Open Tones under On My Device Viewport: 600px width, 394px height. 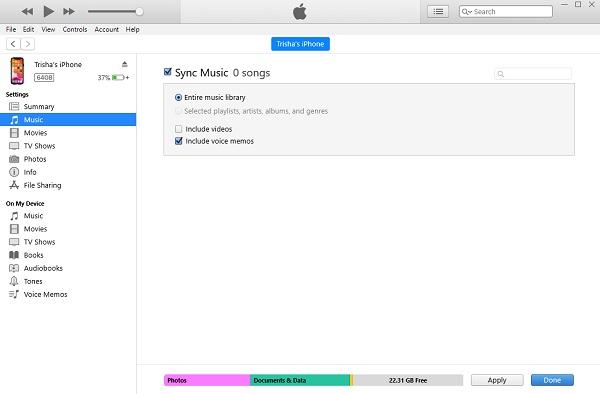tap(68, 281)
